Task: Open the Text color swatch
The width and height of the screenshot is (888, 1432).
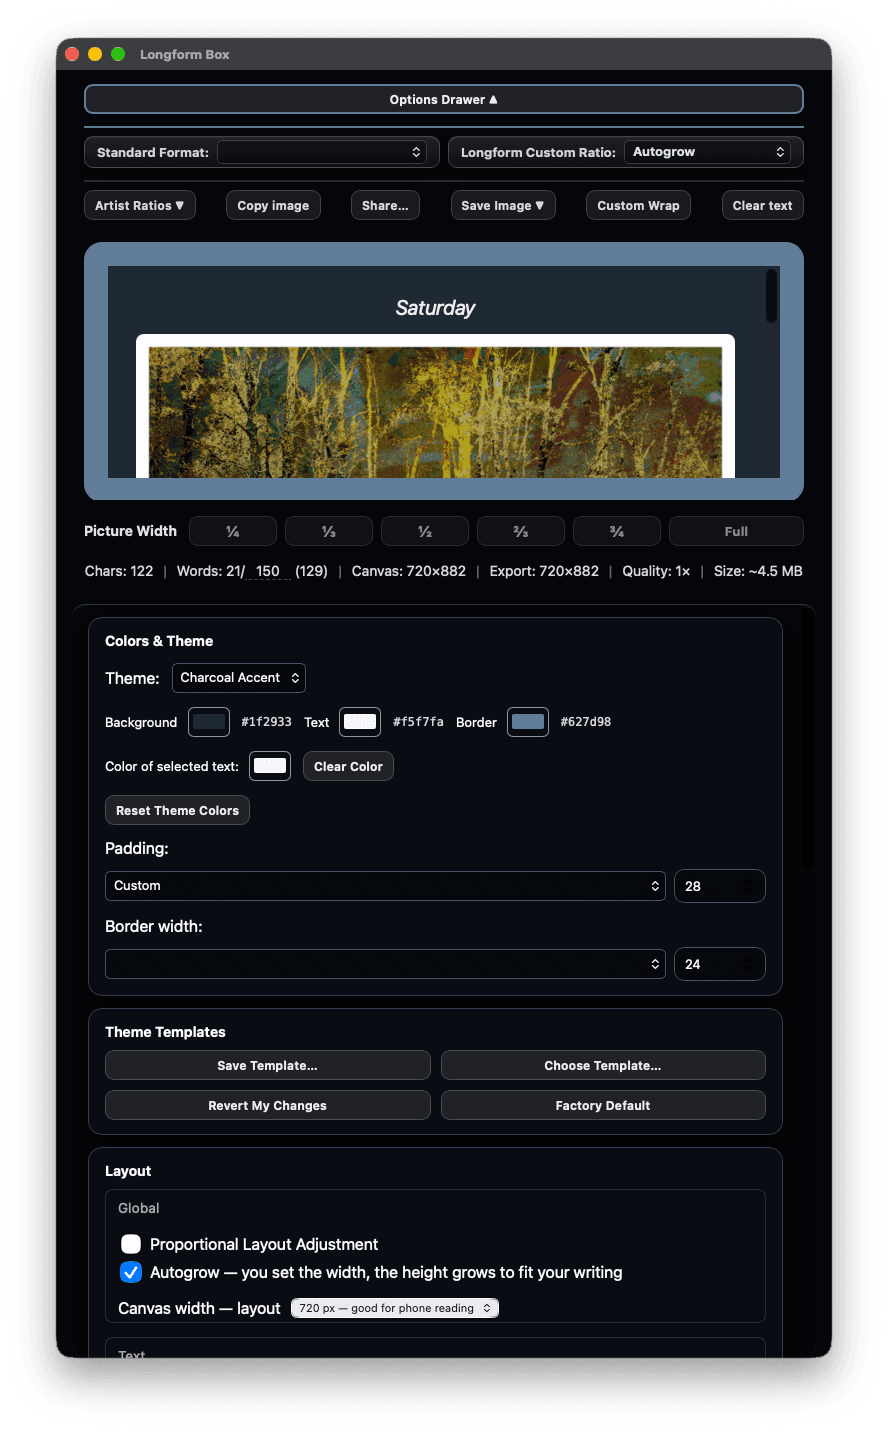Action: tap(360, 722)
